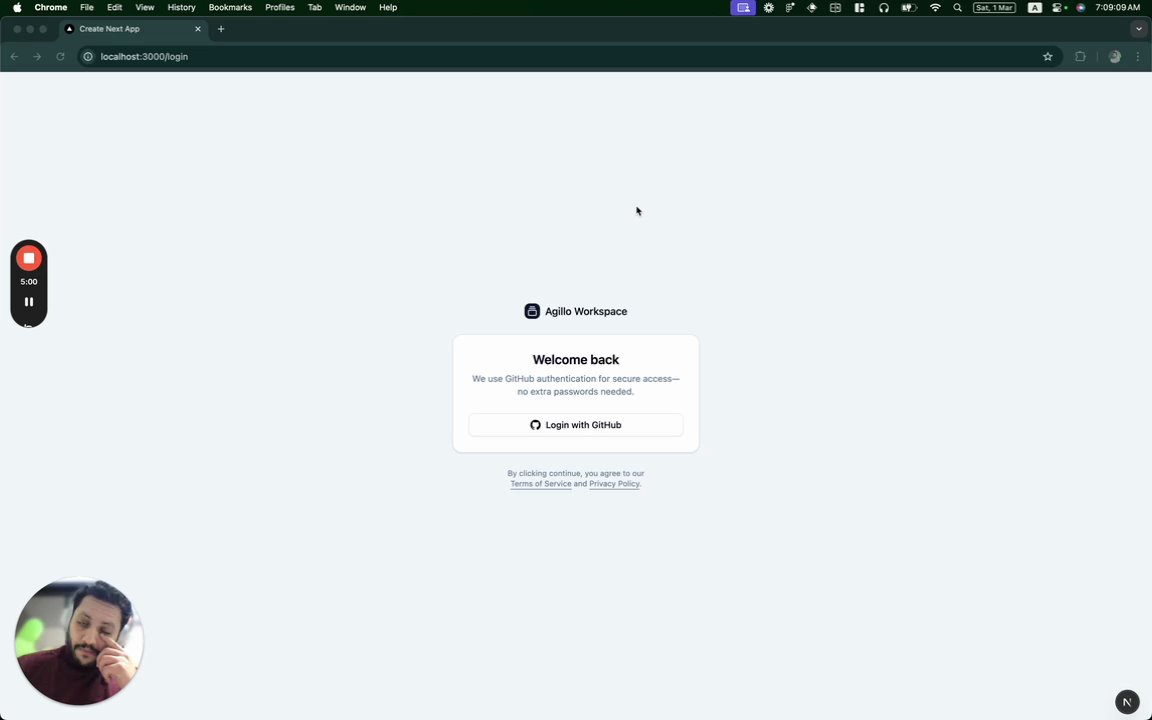The image size is (1152, 720).
Task: Open Spotlight search magnifier
Action: tap(957, 7)
